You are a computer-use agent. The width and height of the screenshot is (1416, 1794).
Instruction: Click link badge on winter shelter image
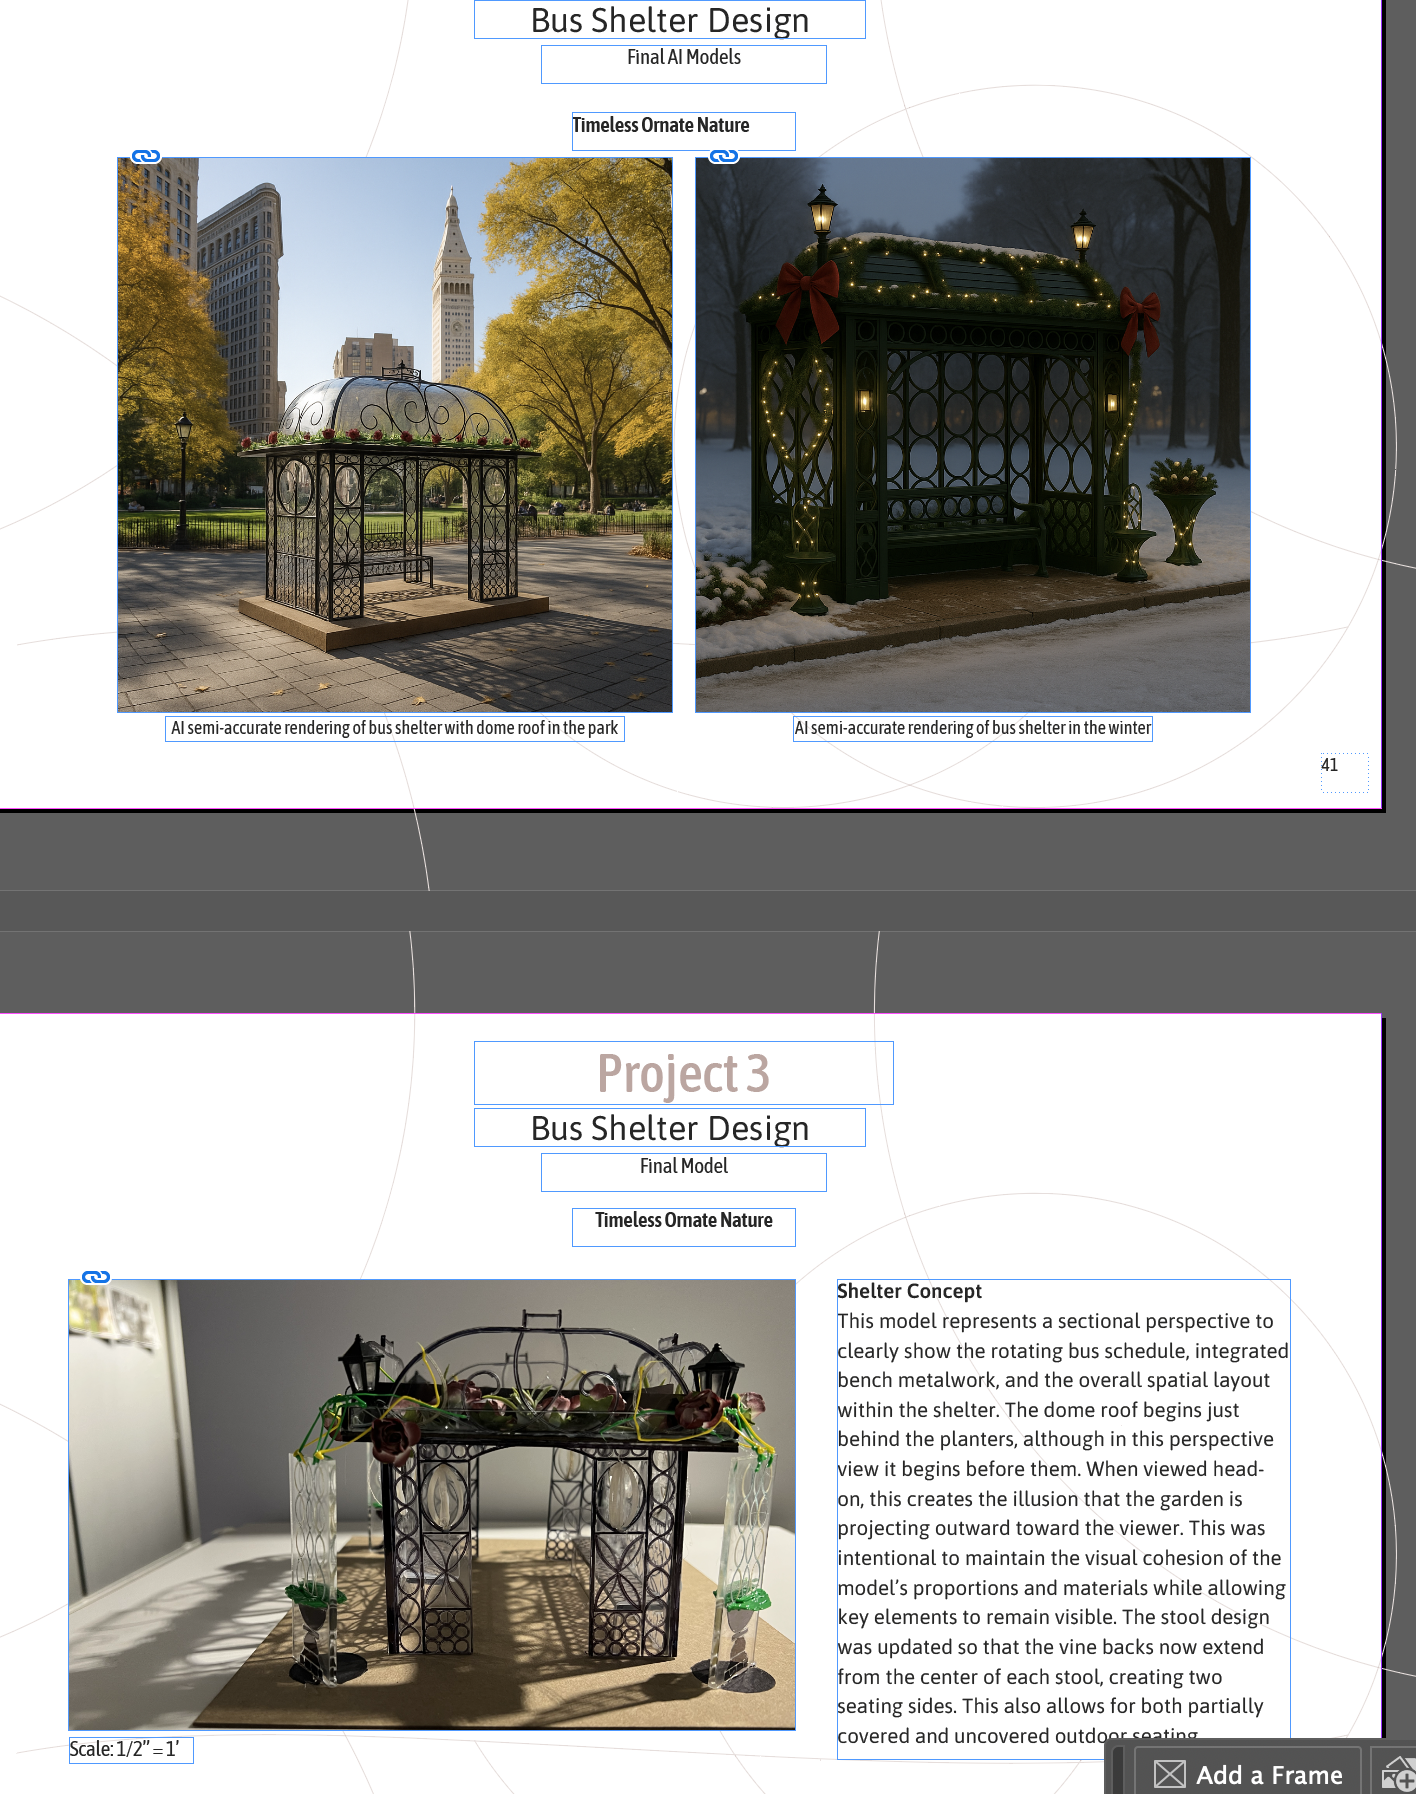pyautogui.click(x=724, y=156)
